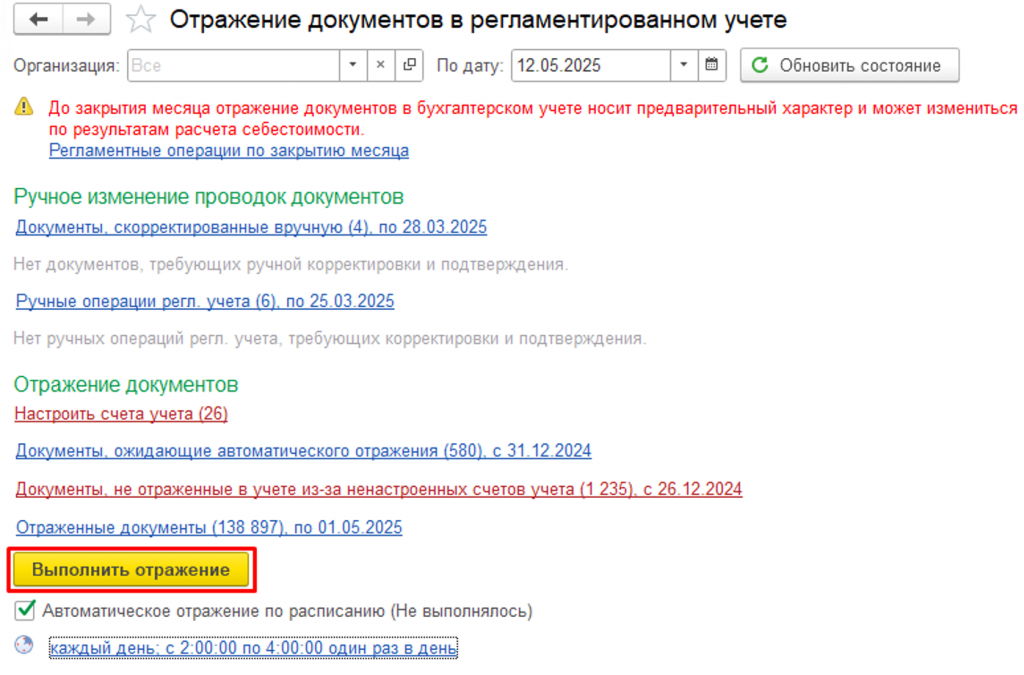The height and width of the screenshot is (675, 1024).
Task: Open Документы, ожидающие автоматического отражения (580)
Action: click(303, 451)
